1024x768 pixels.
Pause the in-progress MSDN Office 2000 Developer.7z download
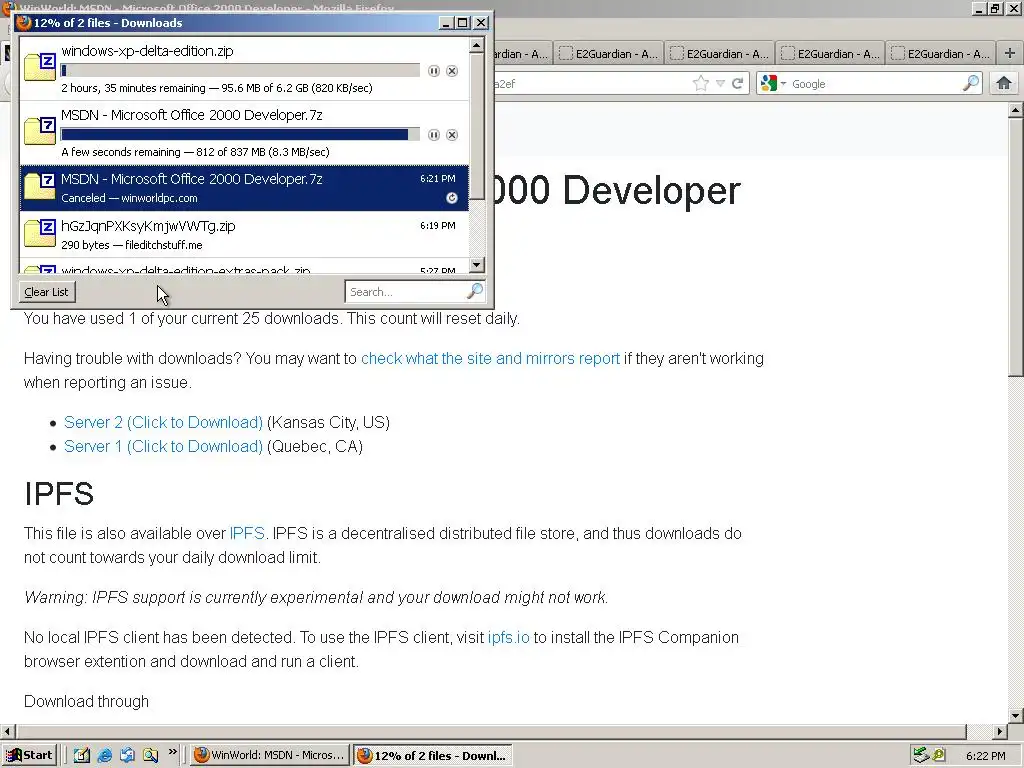434,135
